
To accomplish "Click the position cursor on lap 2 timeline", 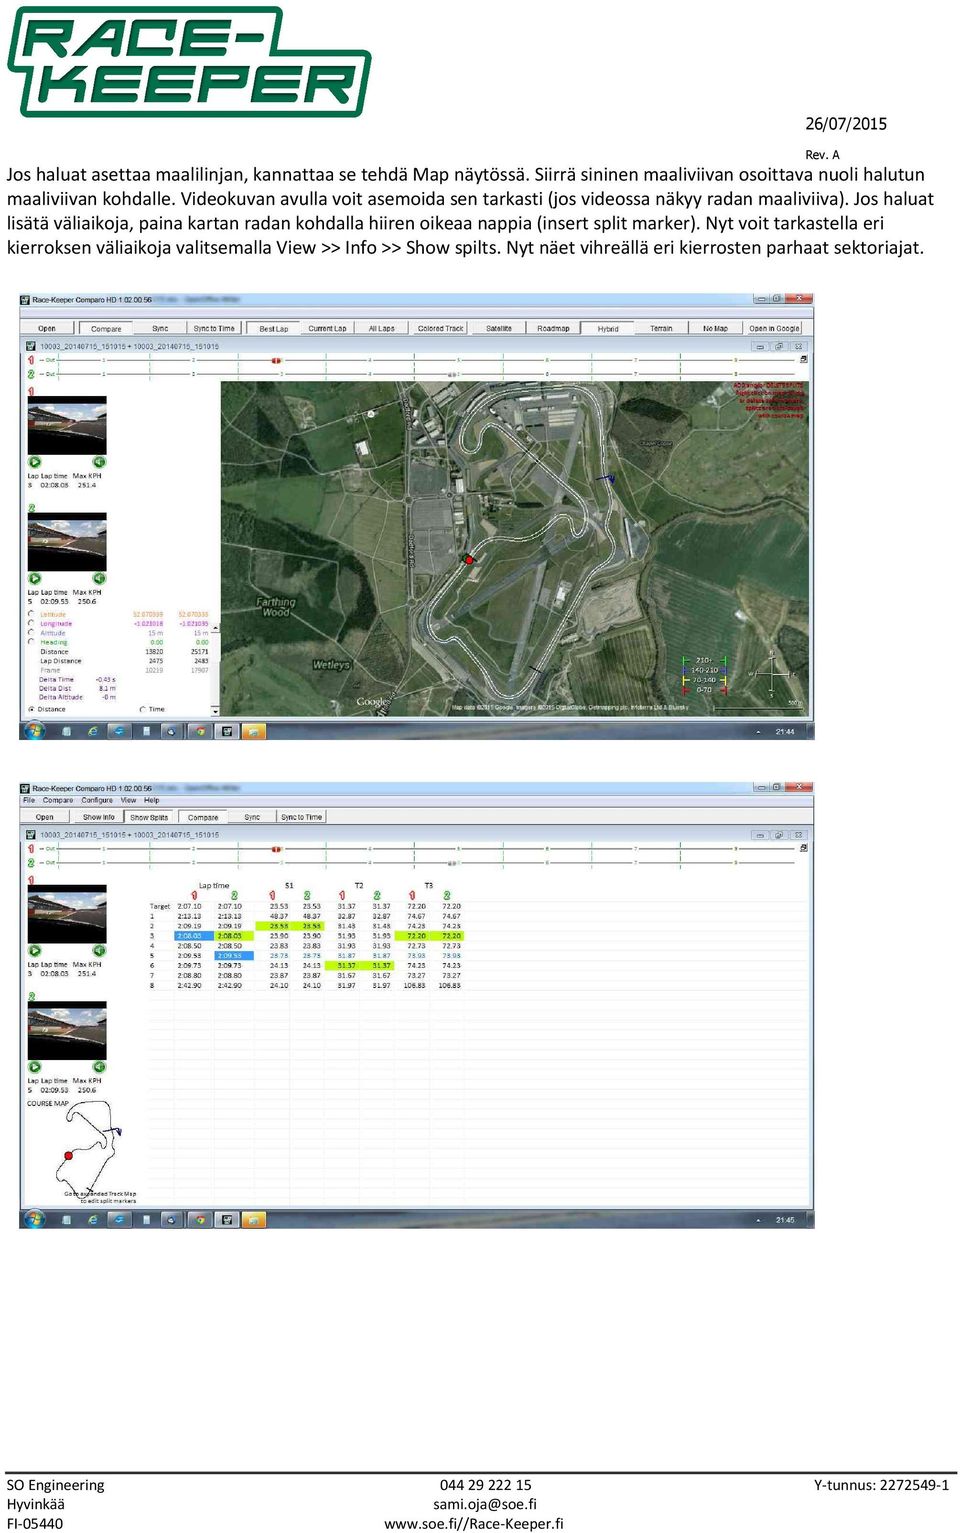I will pyautogui.click(x=452, y=374).
